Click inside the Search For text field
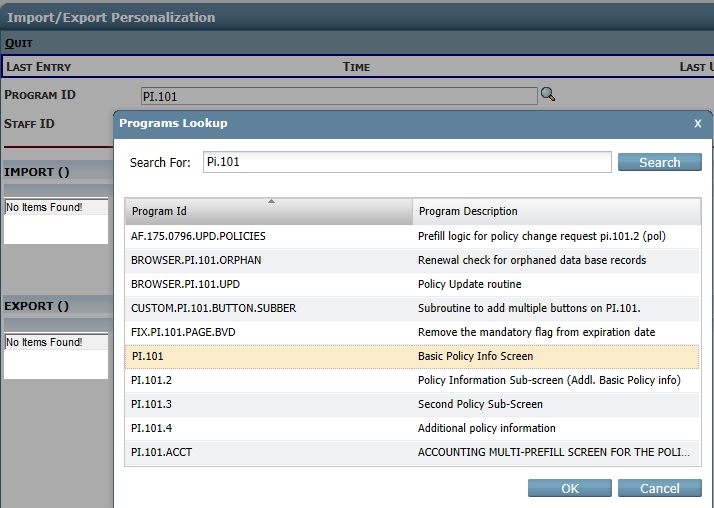 tap(405, 162)
